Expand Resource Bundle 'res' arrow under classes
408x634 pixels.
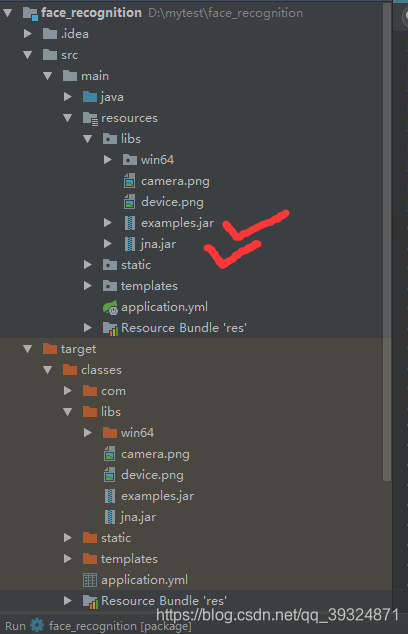pos(68,600)
